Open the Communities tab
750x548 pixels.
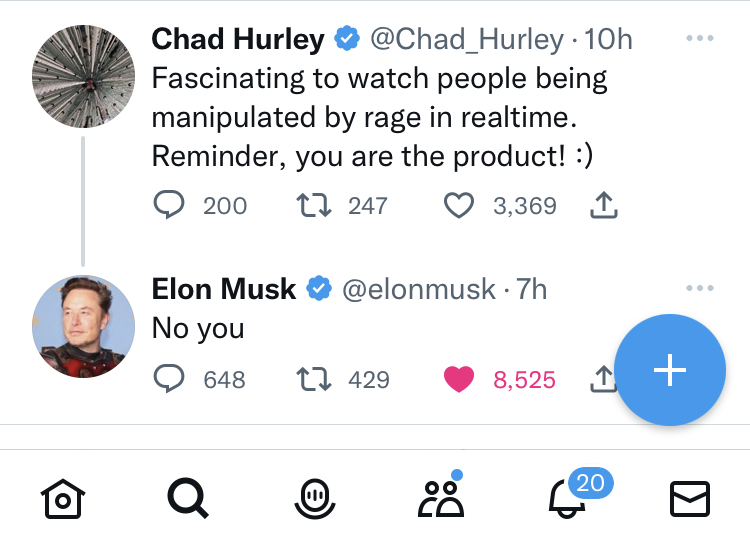[441, 497]
